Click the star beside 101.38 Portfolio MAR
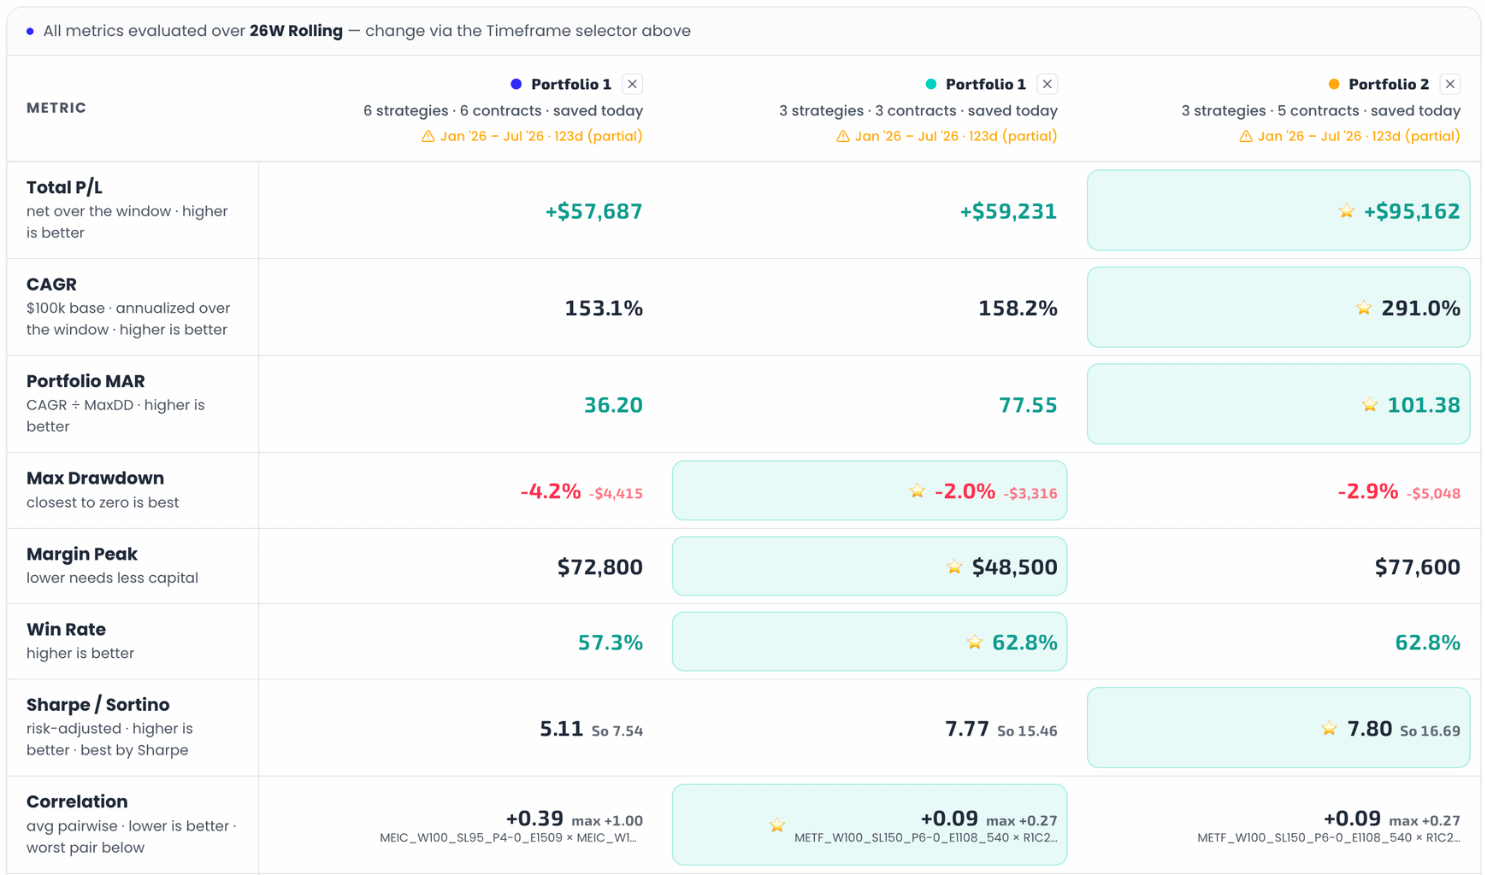The height and width of the screenshot is (875, 1485). point(1370,405)
